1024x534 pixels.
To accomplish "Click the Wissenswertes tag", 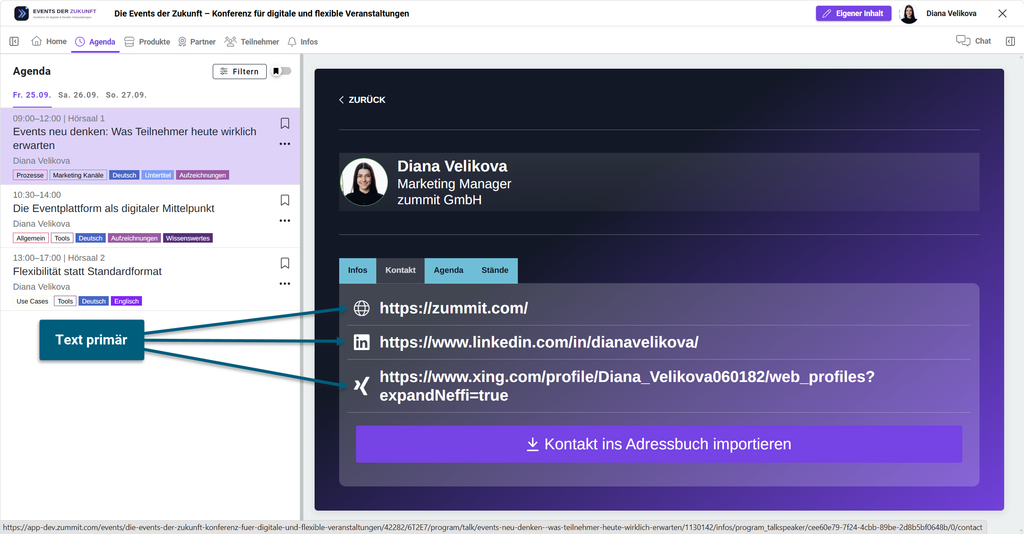I will point(188,238).
